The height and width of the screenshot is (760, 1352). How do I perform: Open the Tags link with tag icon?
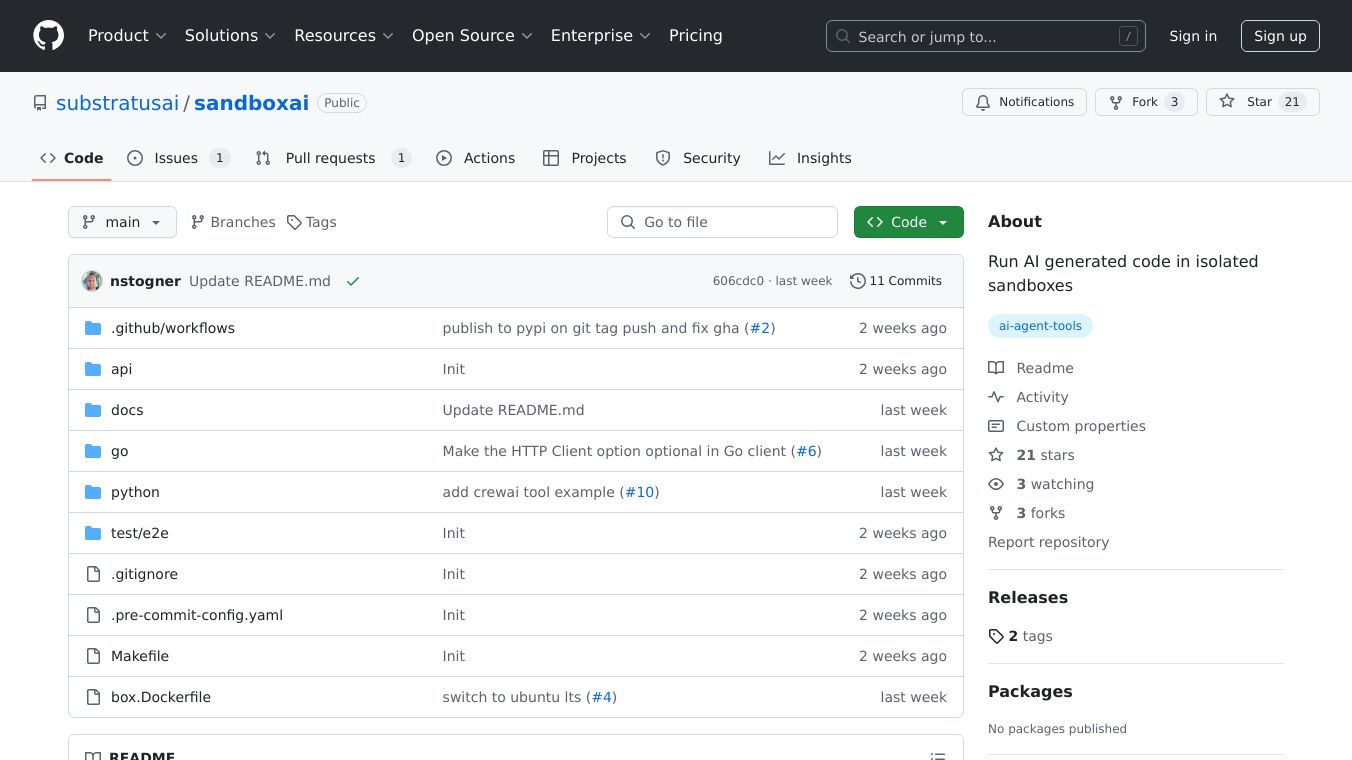coord(312,222)
